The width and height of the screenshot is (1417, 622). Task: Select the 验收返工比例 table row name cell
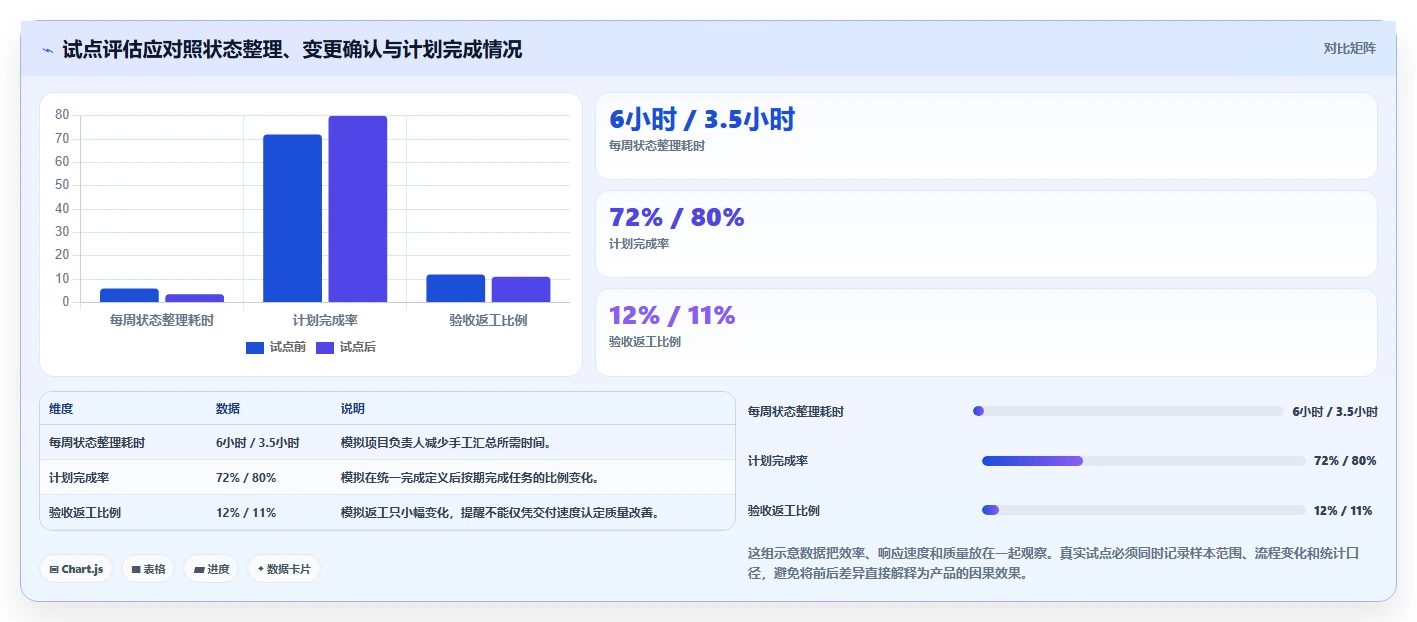coord(85,512)
